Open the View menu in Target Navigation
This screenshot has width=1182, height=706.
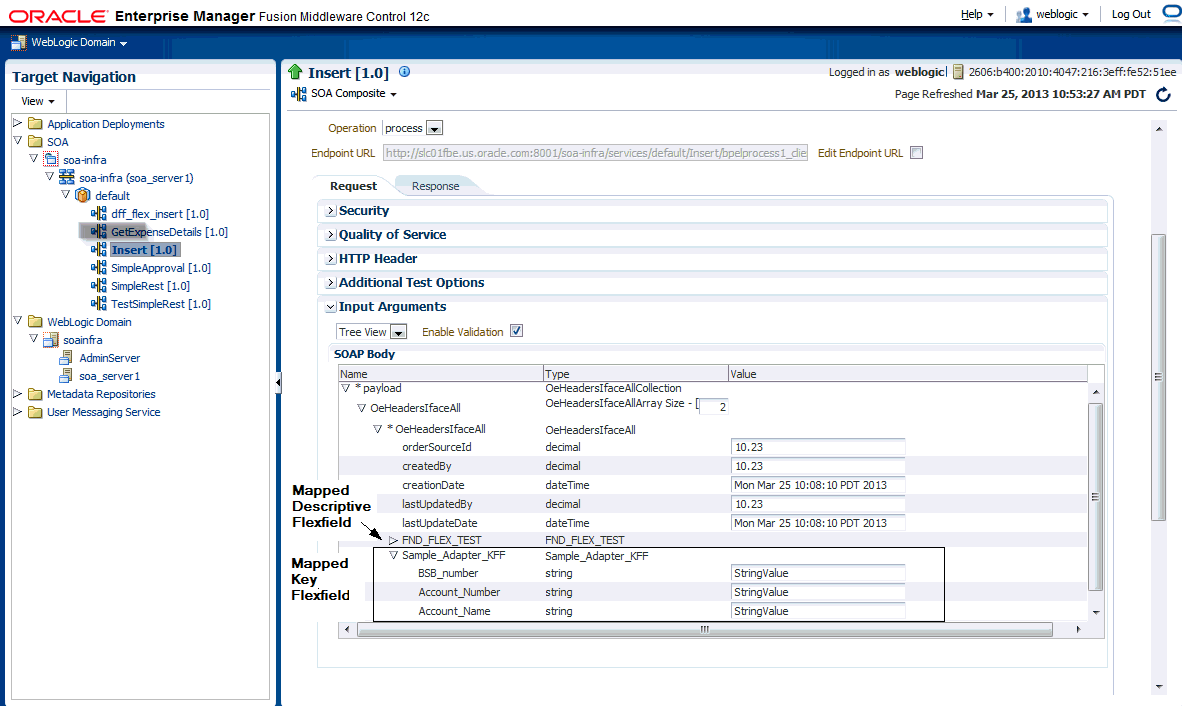pos(38,101)
